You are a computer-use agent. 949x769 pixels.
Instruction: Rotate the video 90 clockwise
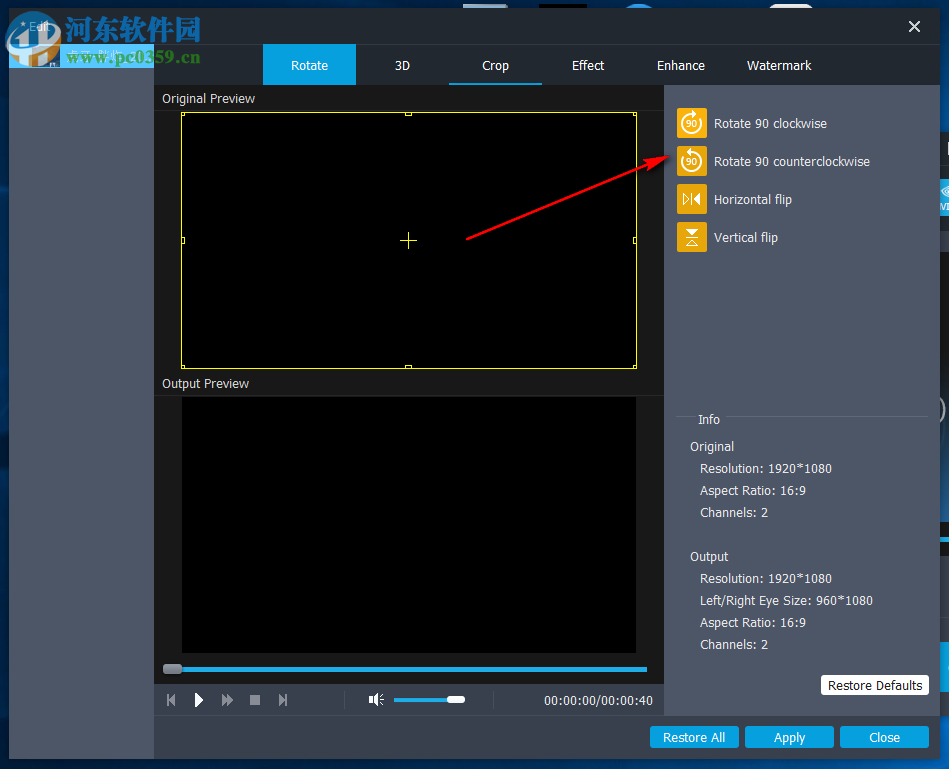coord(691,123)
